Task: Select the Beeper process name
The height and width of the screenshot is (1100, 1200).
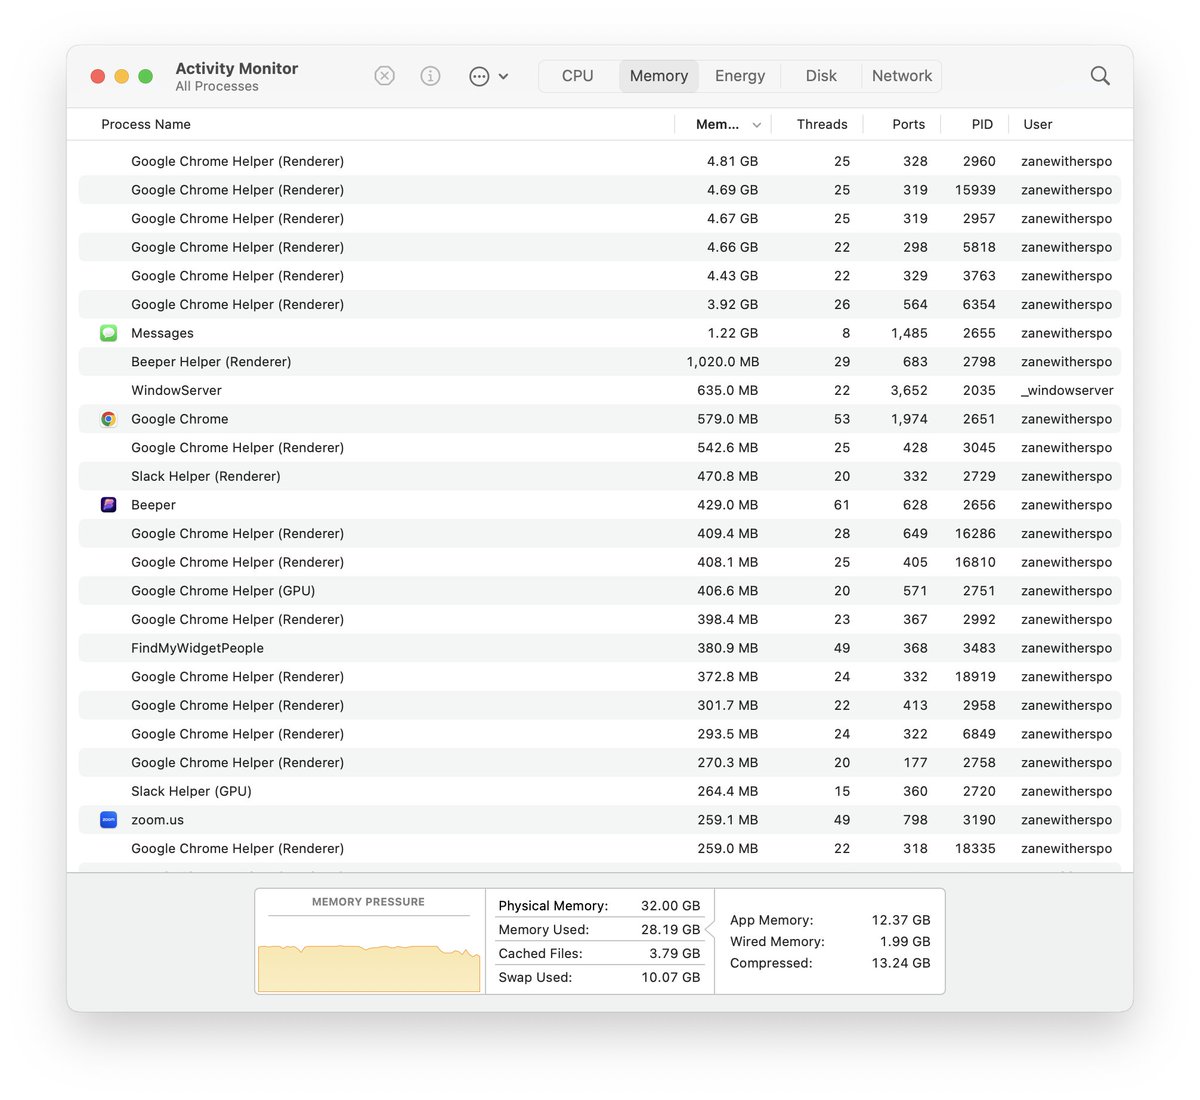Action: coord(153,505)
